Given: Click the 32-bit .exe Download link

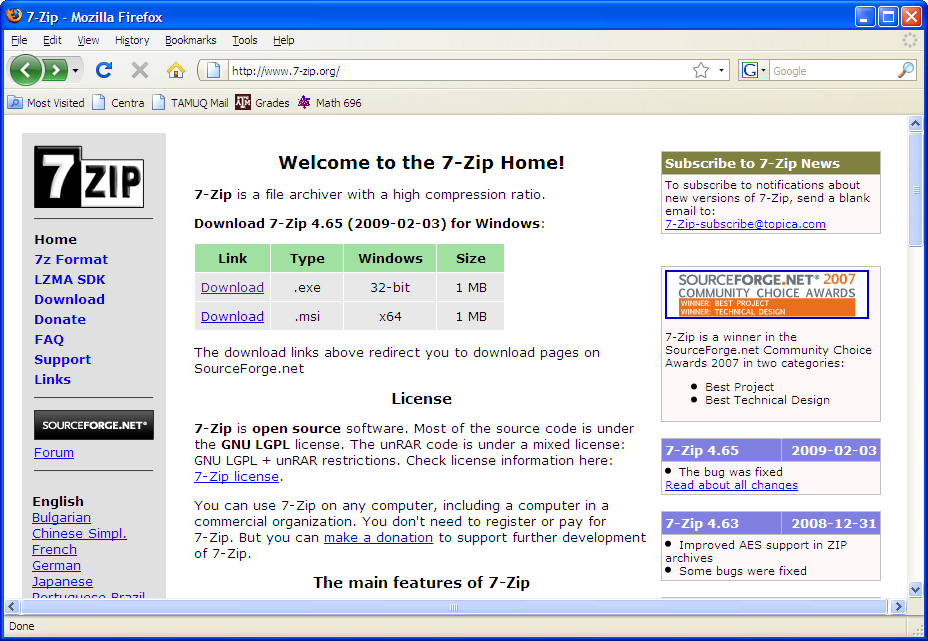Looking at the screenshot, I should (x=232, y=288).
